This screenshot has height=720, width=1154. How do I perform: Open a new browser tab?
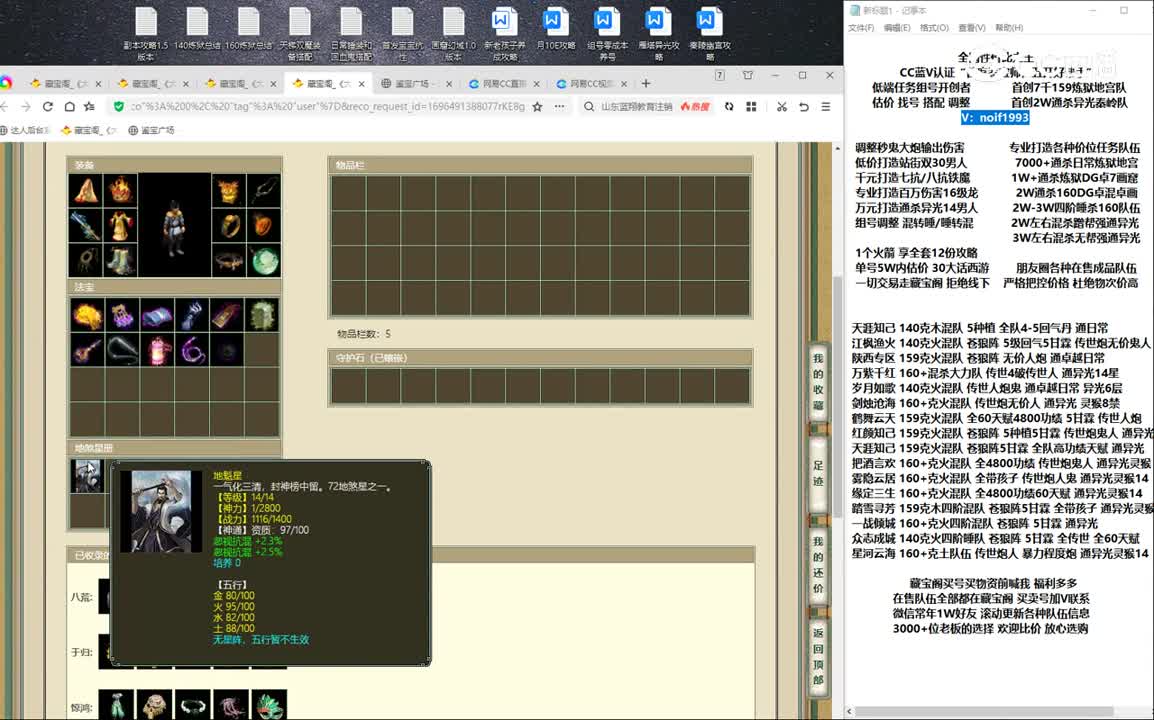pyautogui.click(x=646, y=83)
